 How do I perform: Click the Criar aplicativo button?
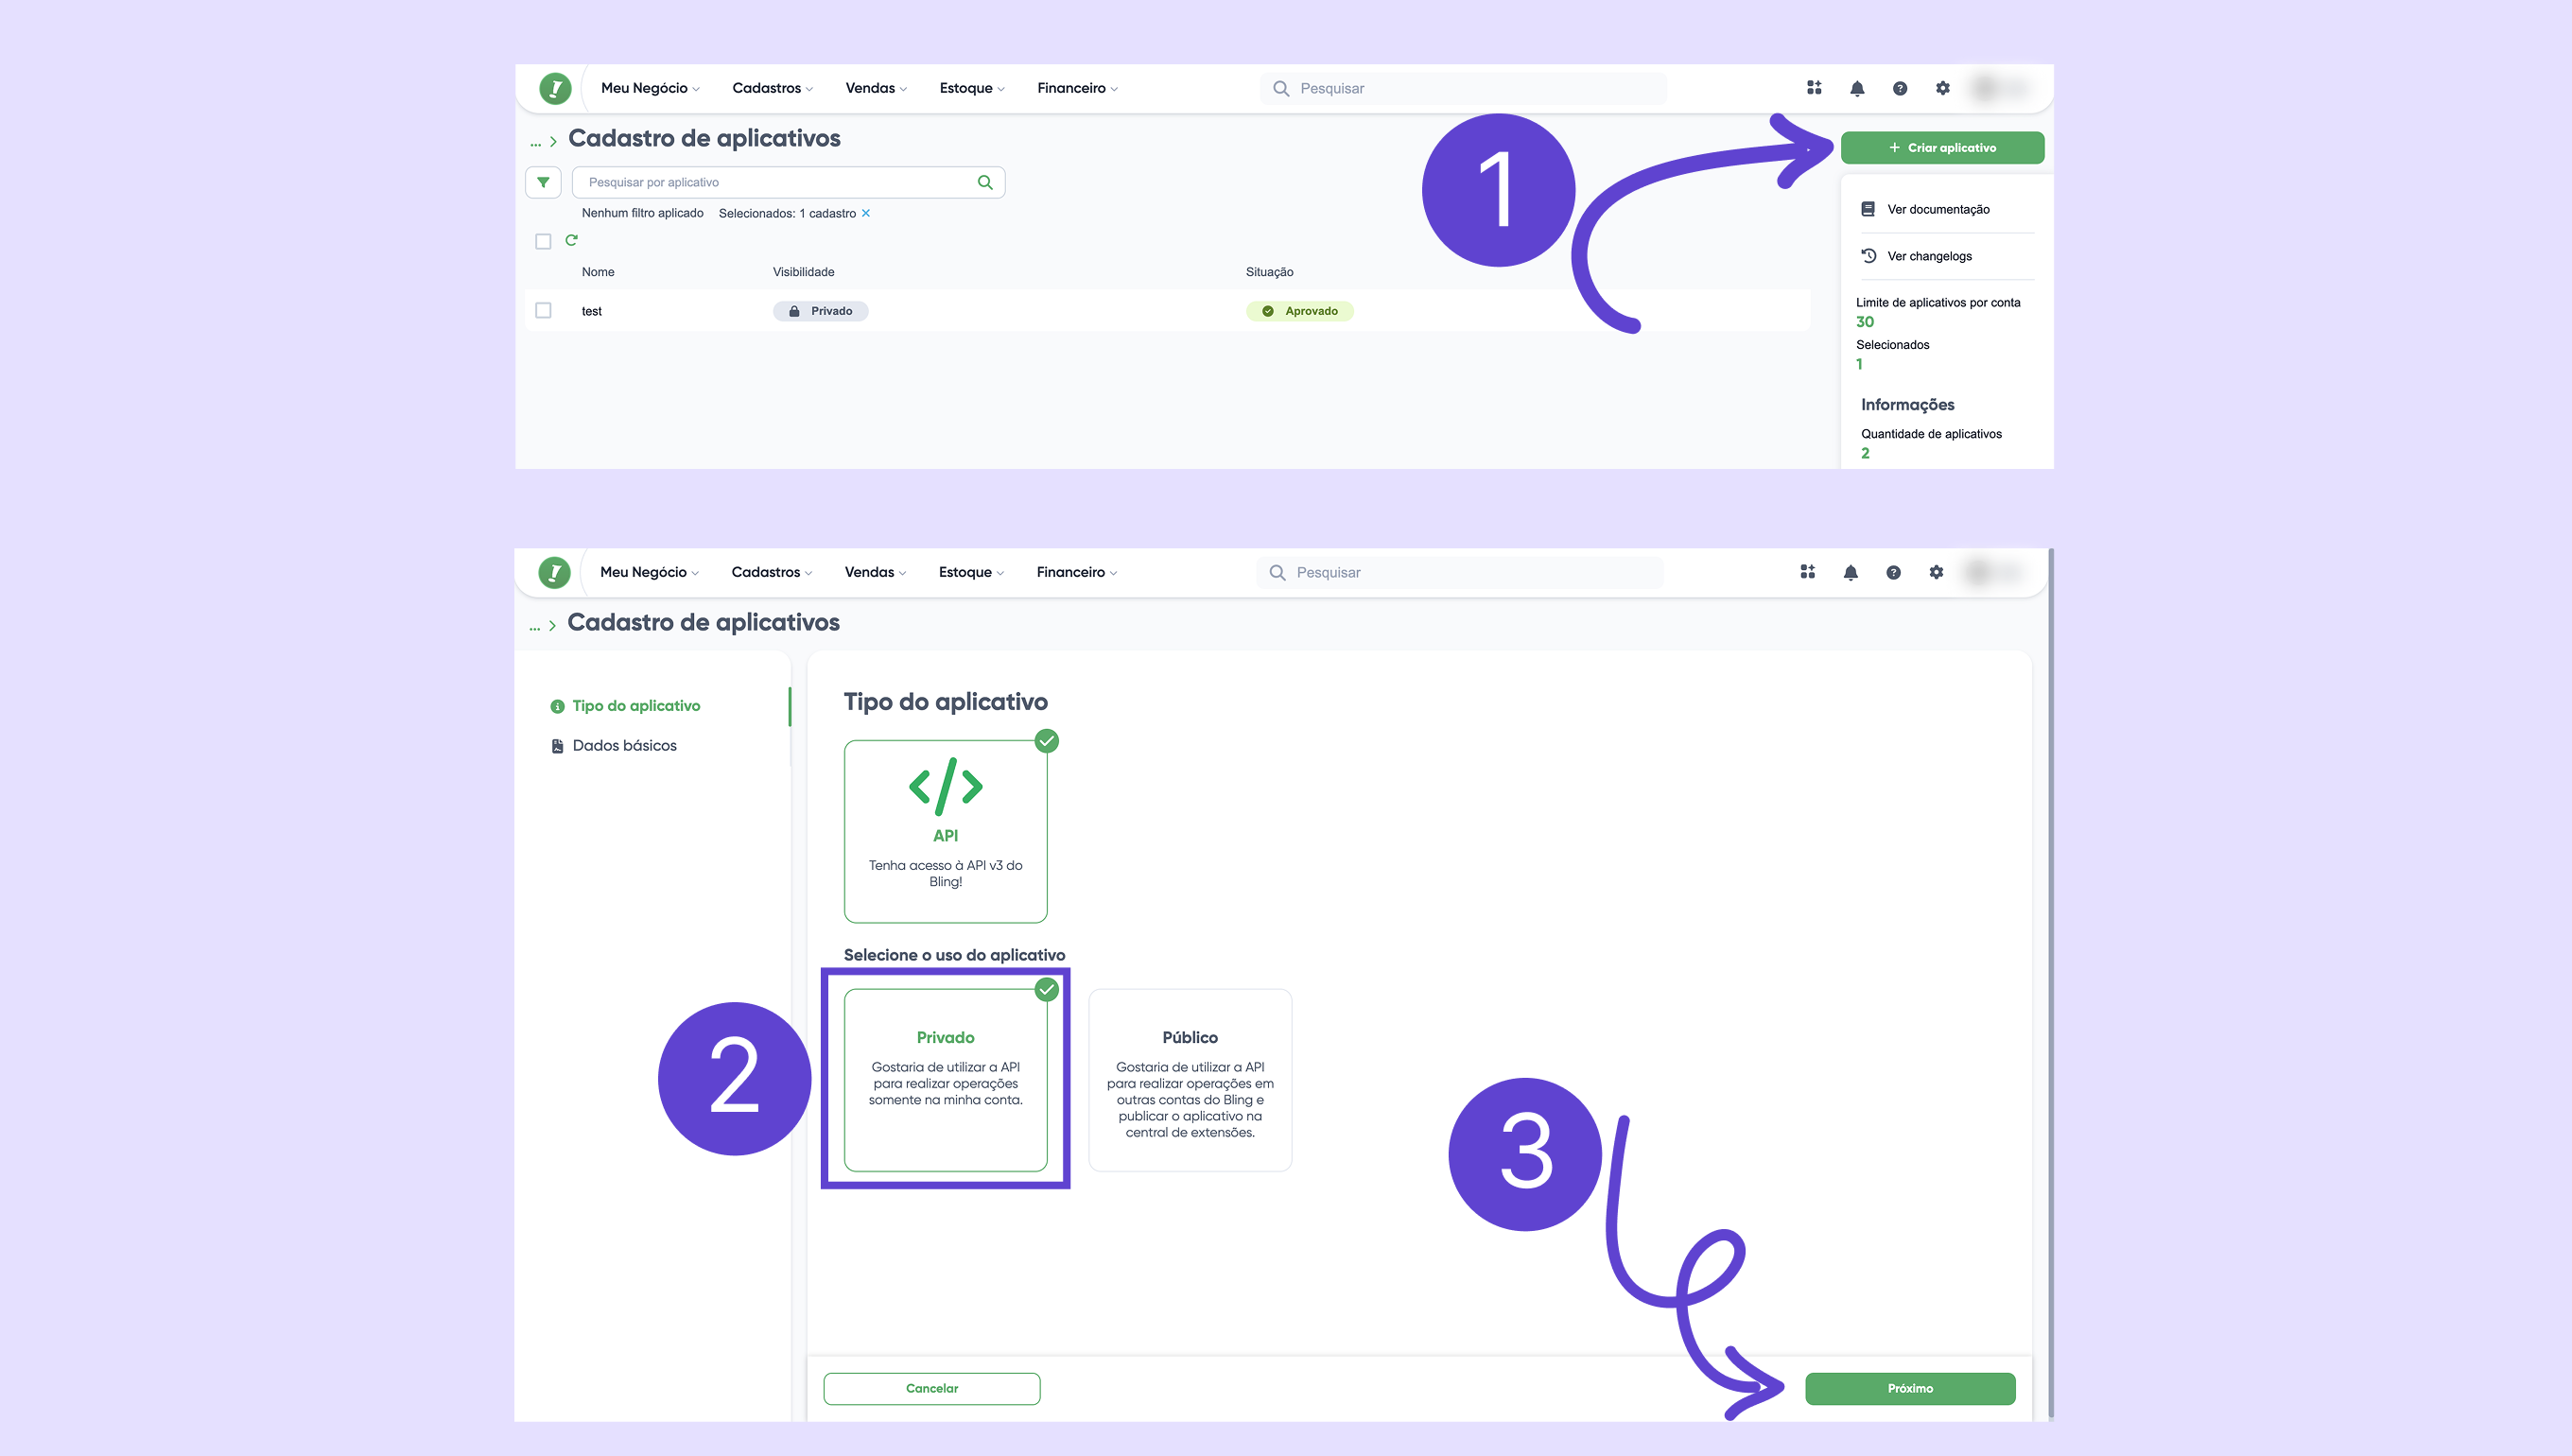point(1941,147)
